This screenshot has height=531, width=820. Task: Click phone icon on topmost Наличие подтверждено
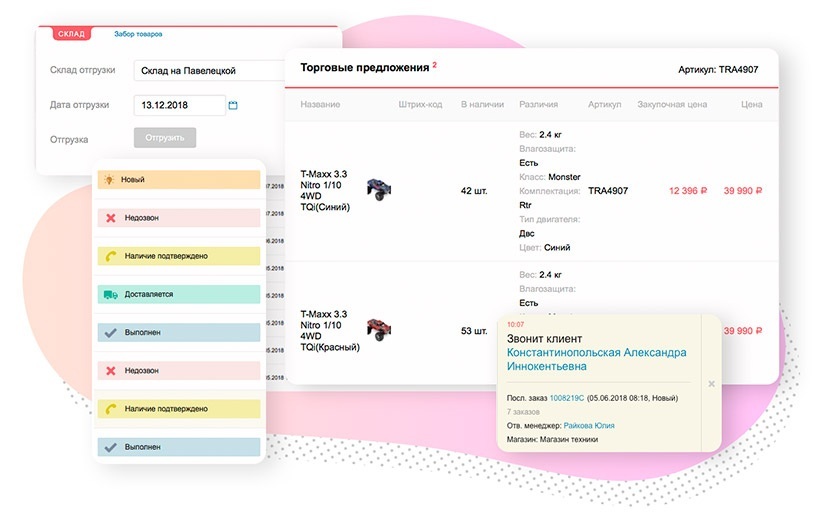pyautogui.click(x=109, y=256)
